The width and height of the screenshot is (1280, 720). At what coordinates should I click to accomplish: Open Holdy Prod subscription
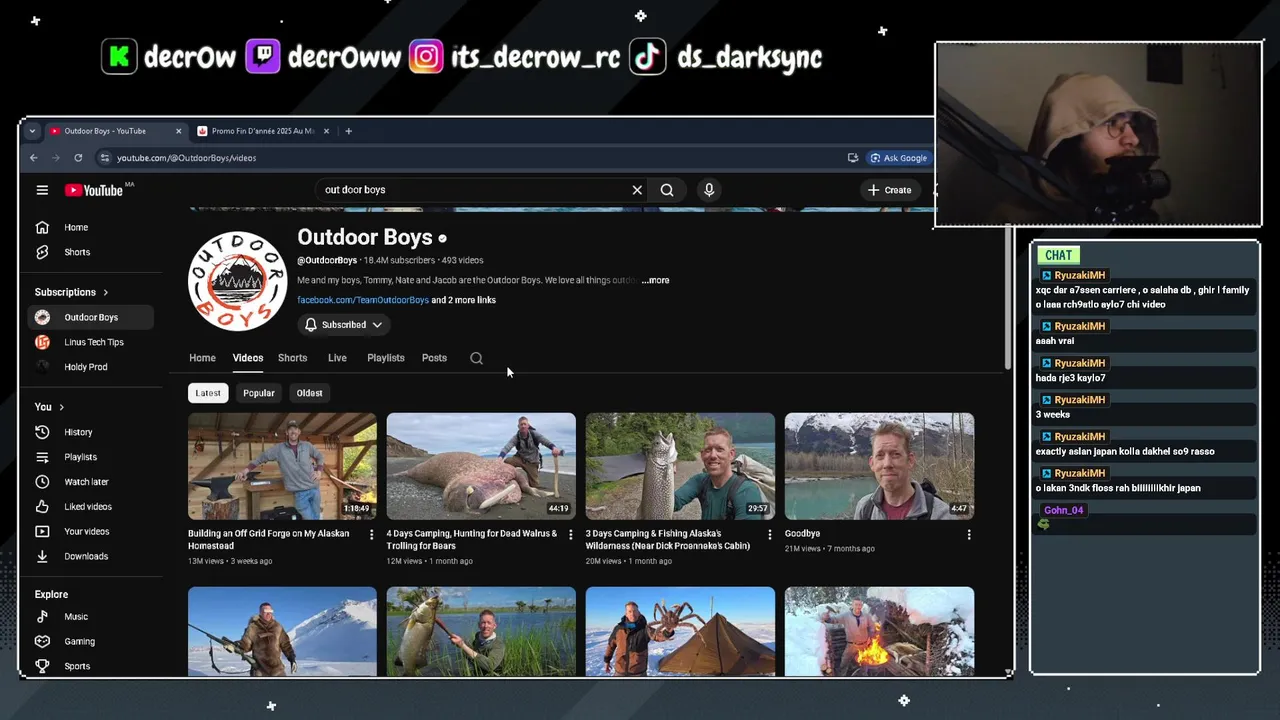[90, 367]
